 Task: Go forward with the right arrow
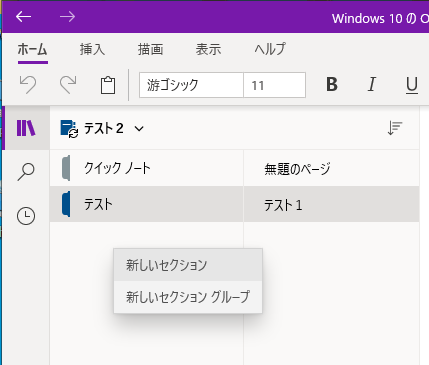pos(67,17)
